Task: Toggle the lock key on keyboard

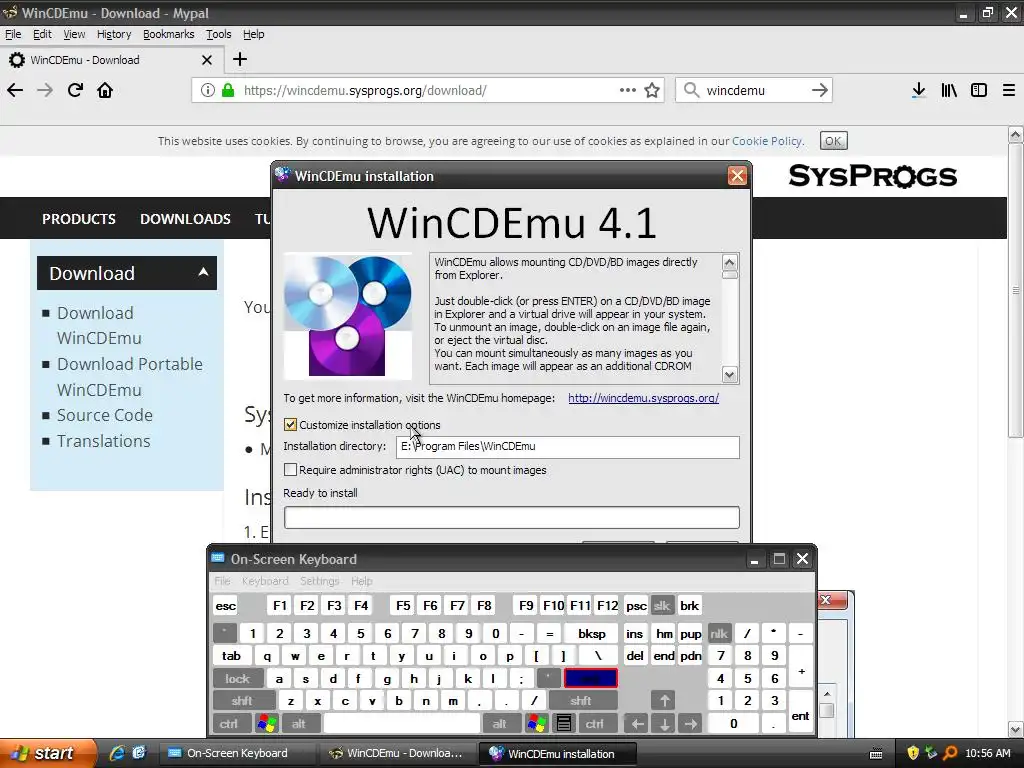Action: click(238, 679)
